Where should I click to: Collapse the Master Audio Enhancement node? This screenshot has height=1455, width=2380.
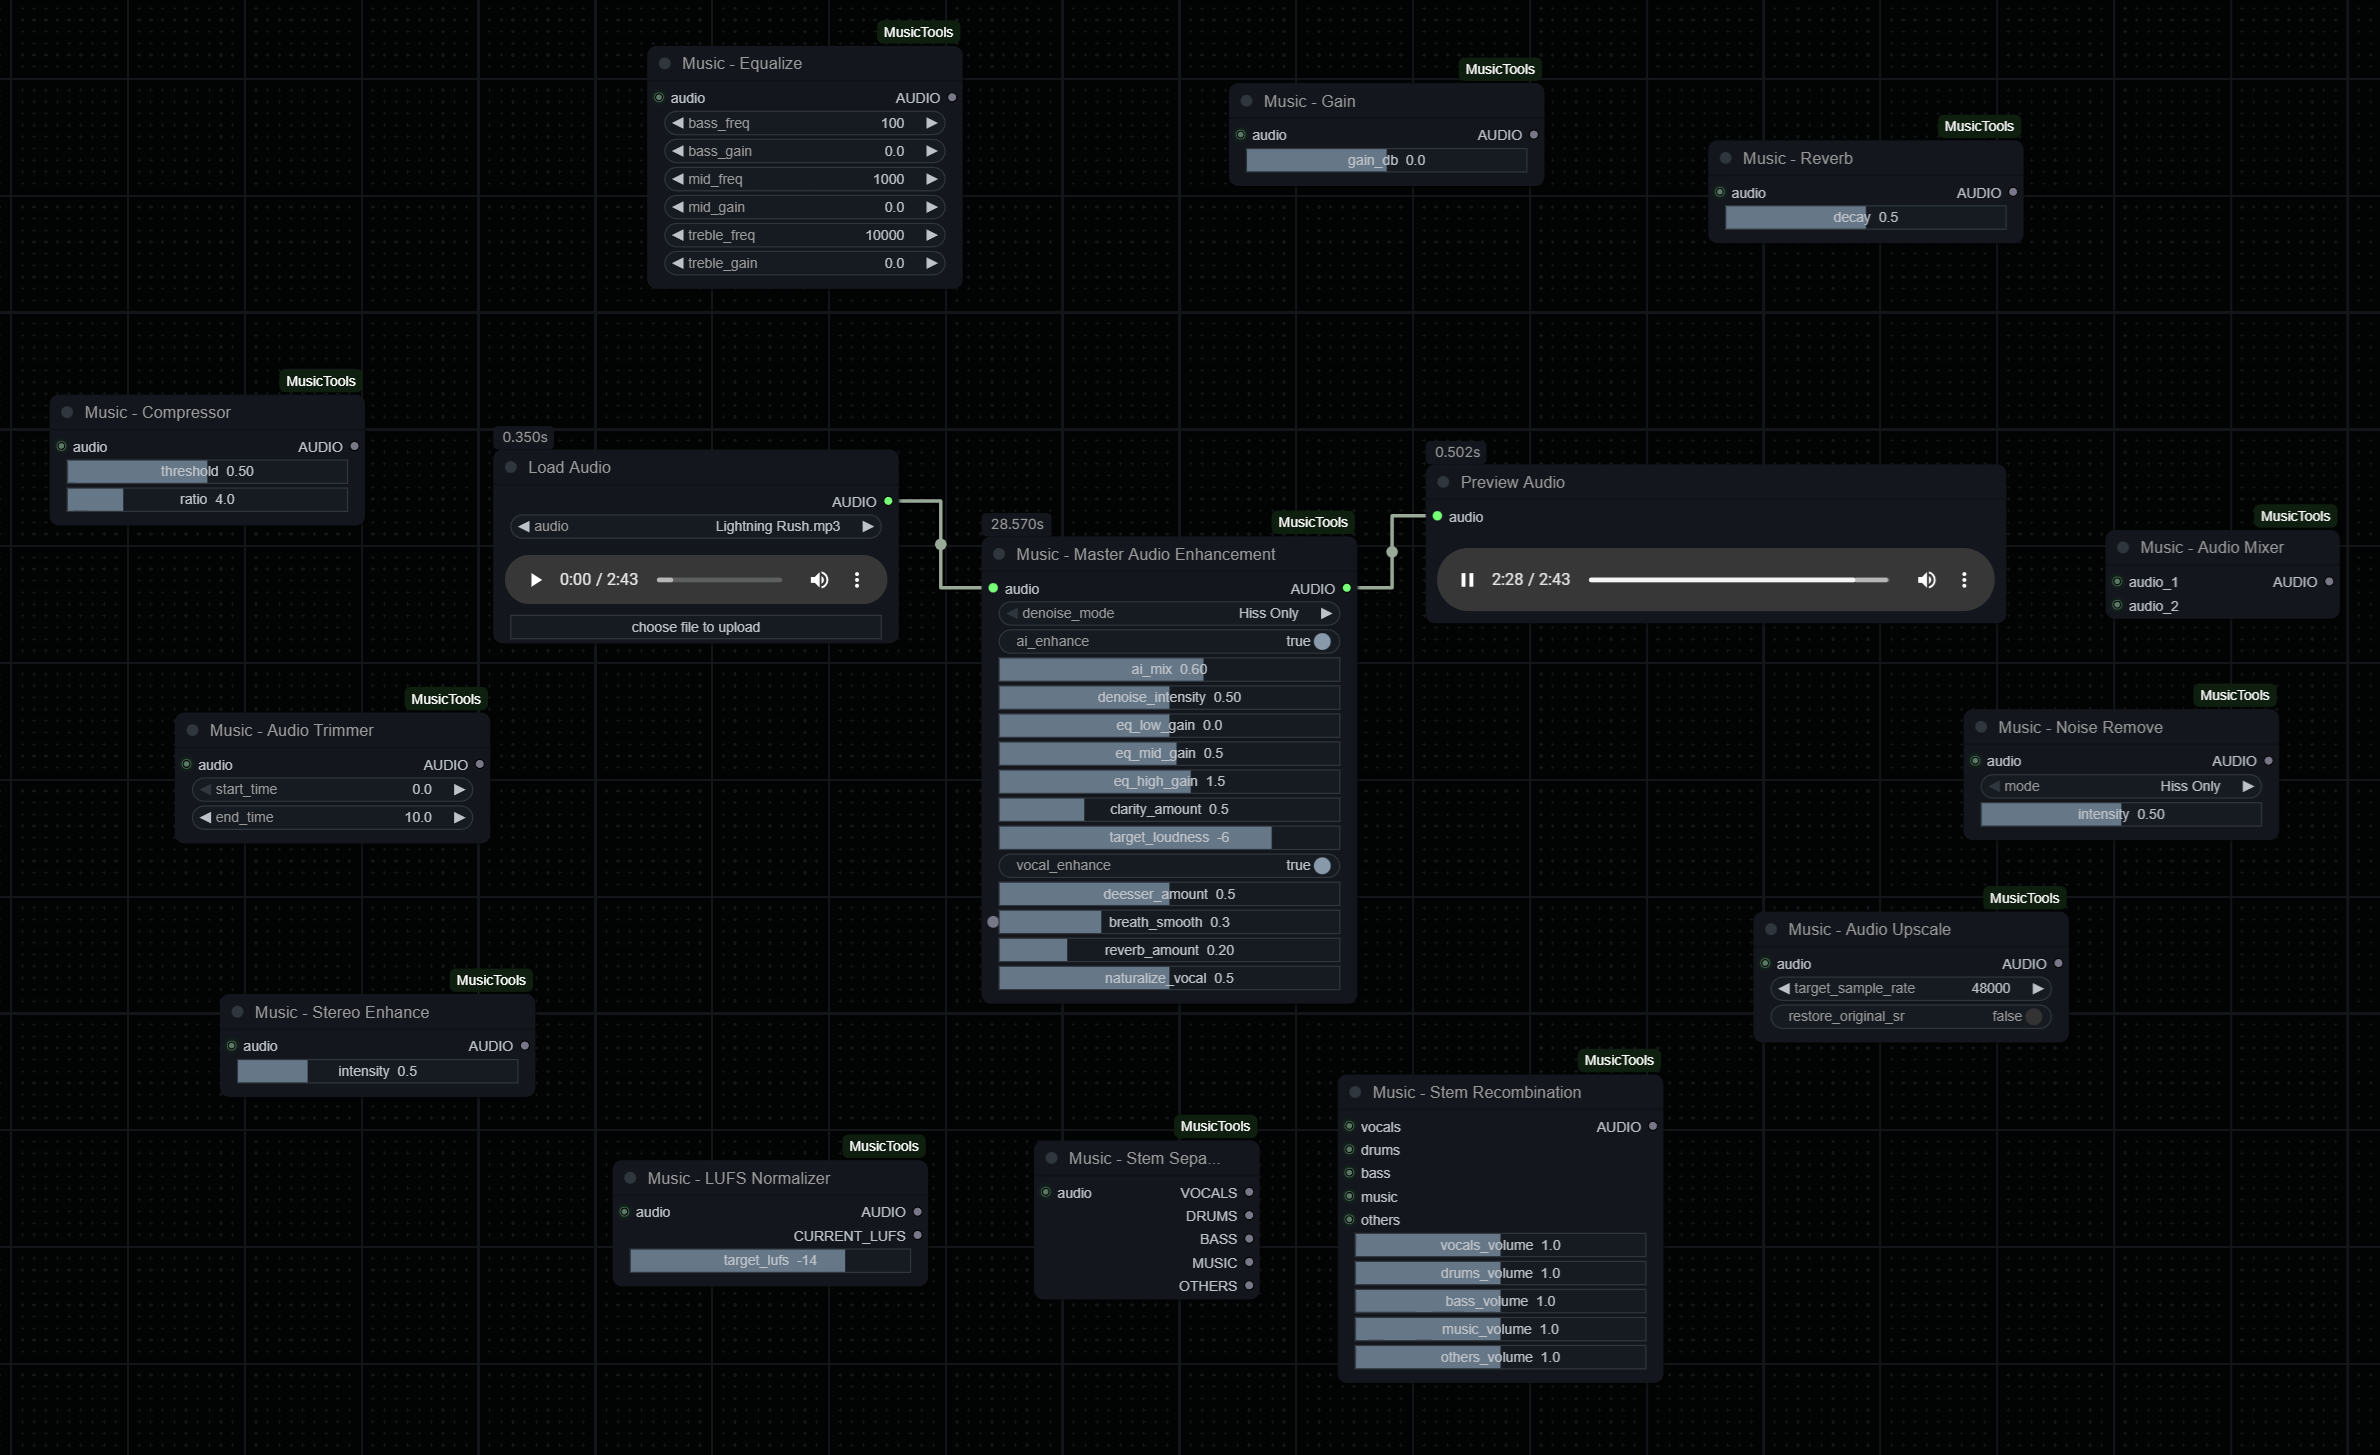(x=999, y=554)
